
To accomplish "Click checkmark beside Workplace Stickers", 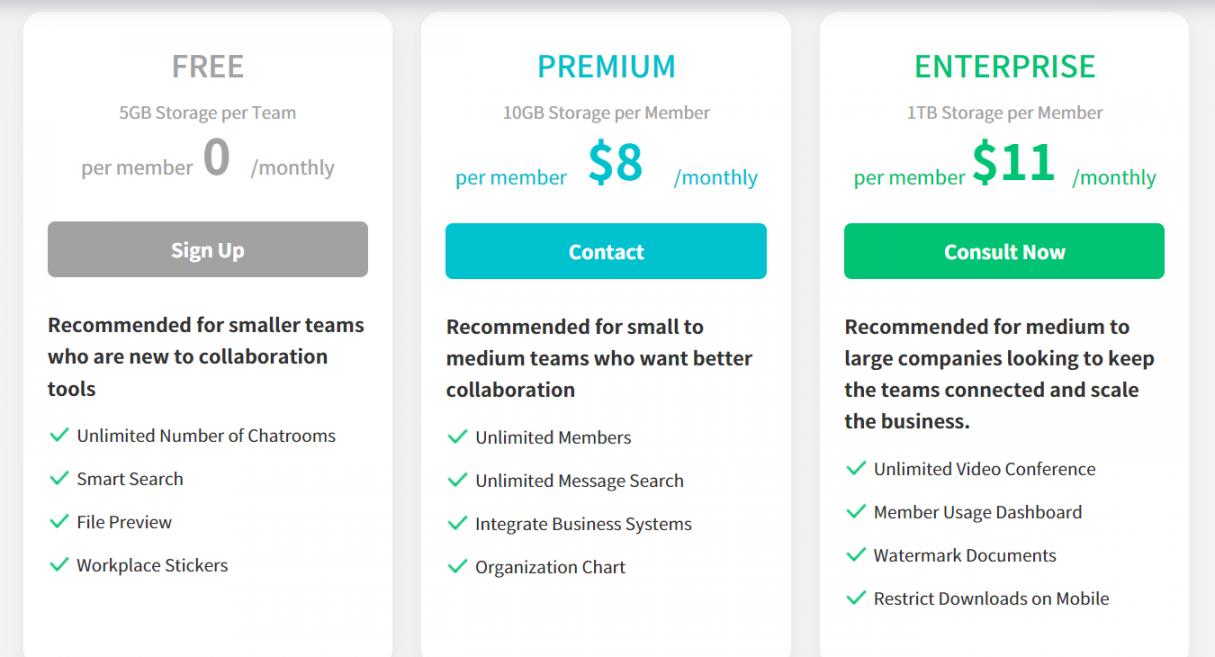I will pyautogui.click(x=59, y=564).
